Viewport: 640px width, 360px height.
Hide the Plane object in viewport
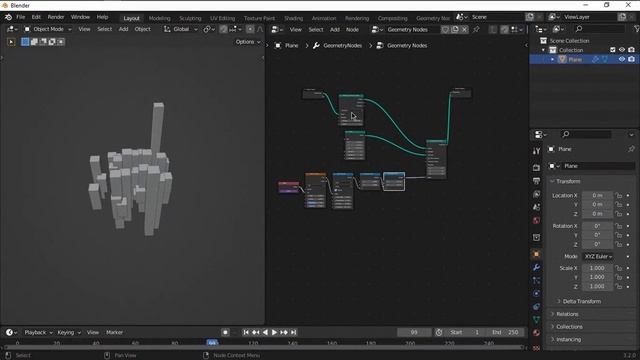(622, 59)
